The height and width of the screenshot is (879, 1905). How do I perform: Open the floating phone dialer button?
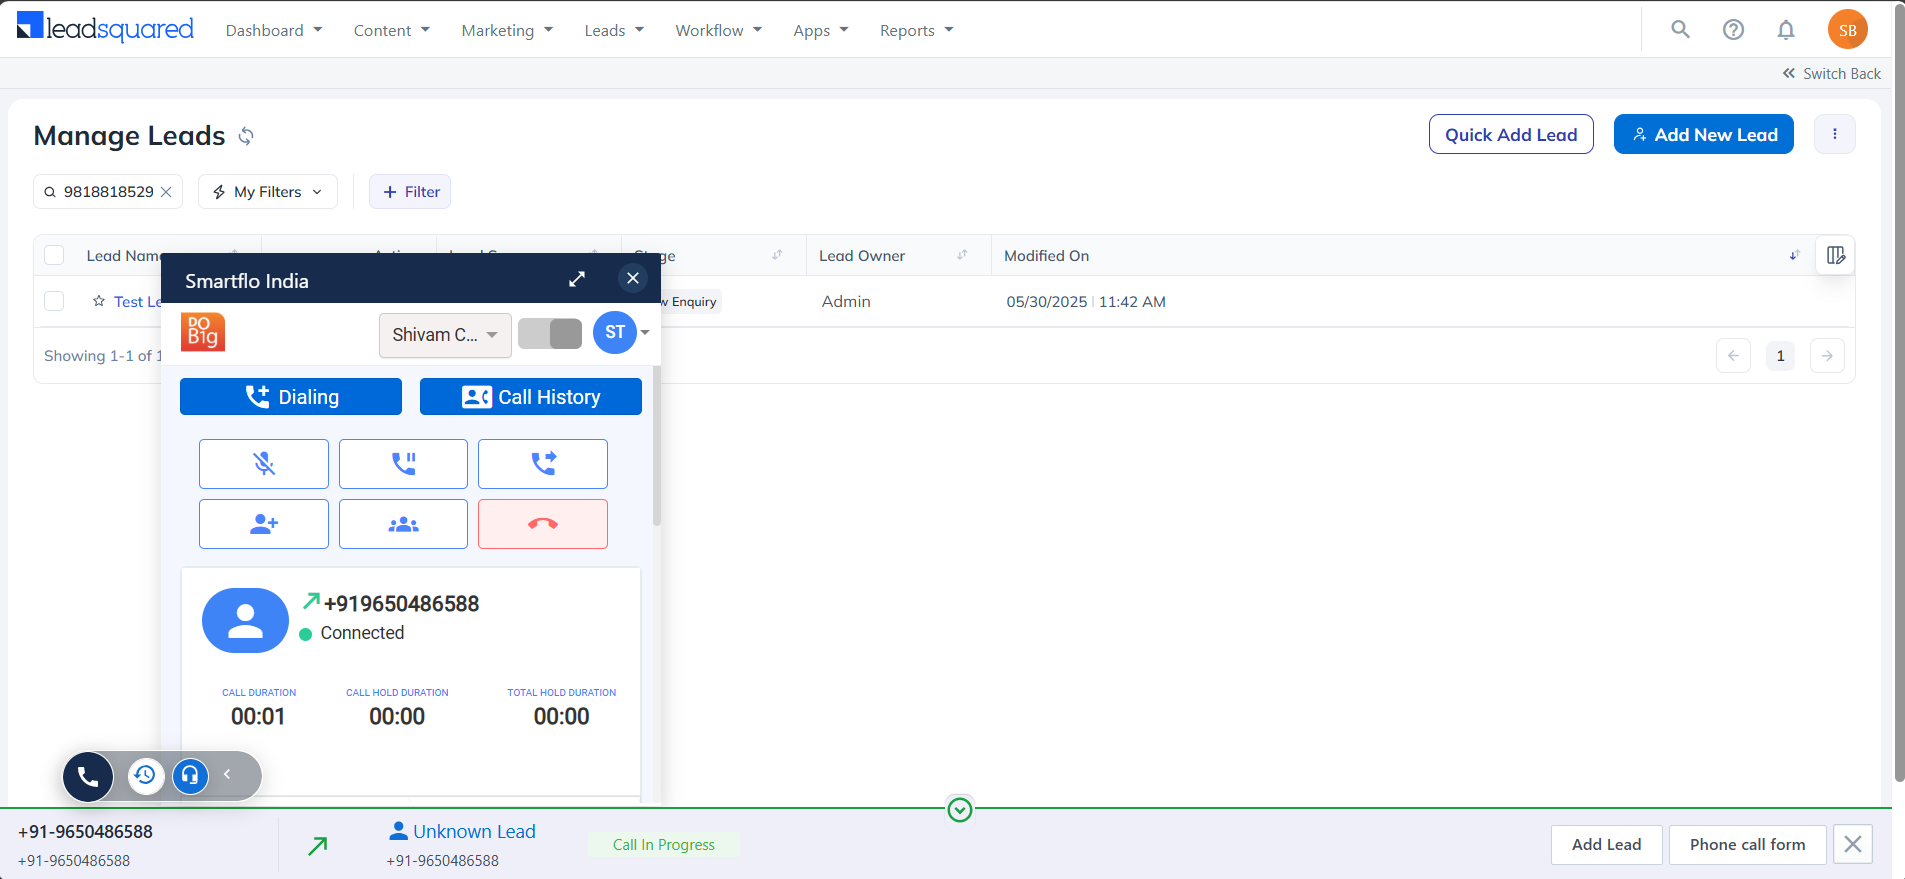pos(88,776)
